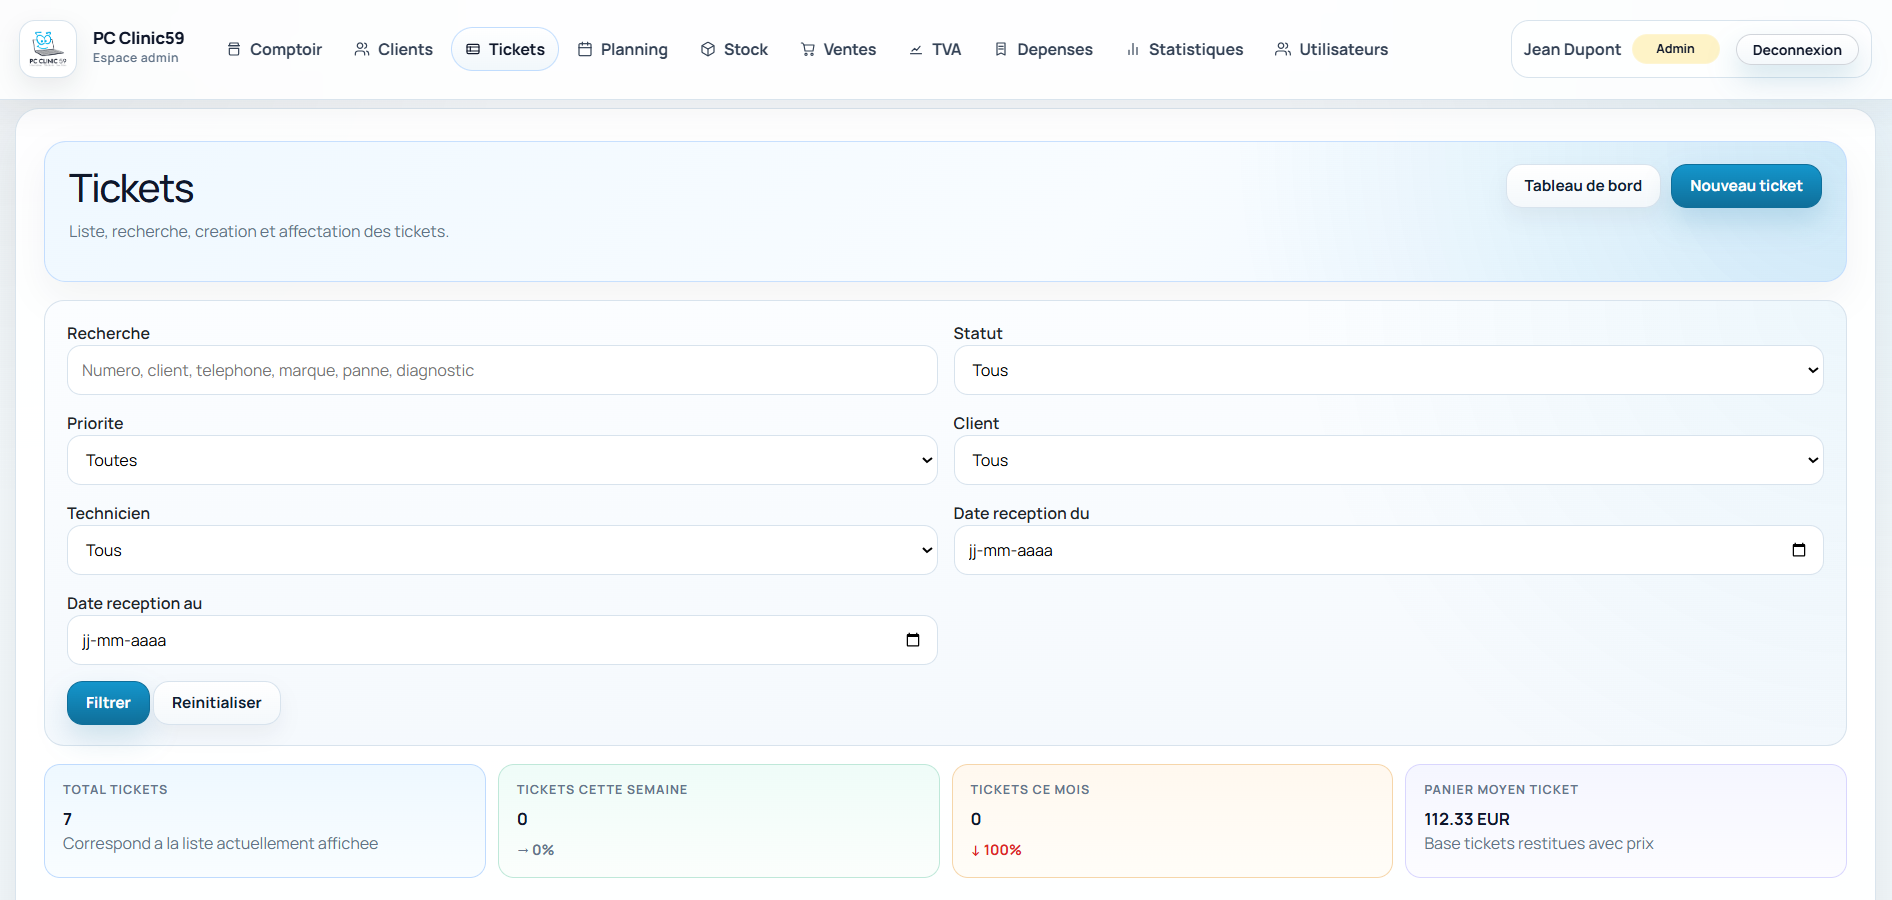
Task: Click the Comptoir nav icon
Action: pos(234,49)
